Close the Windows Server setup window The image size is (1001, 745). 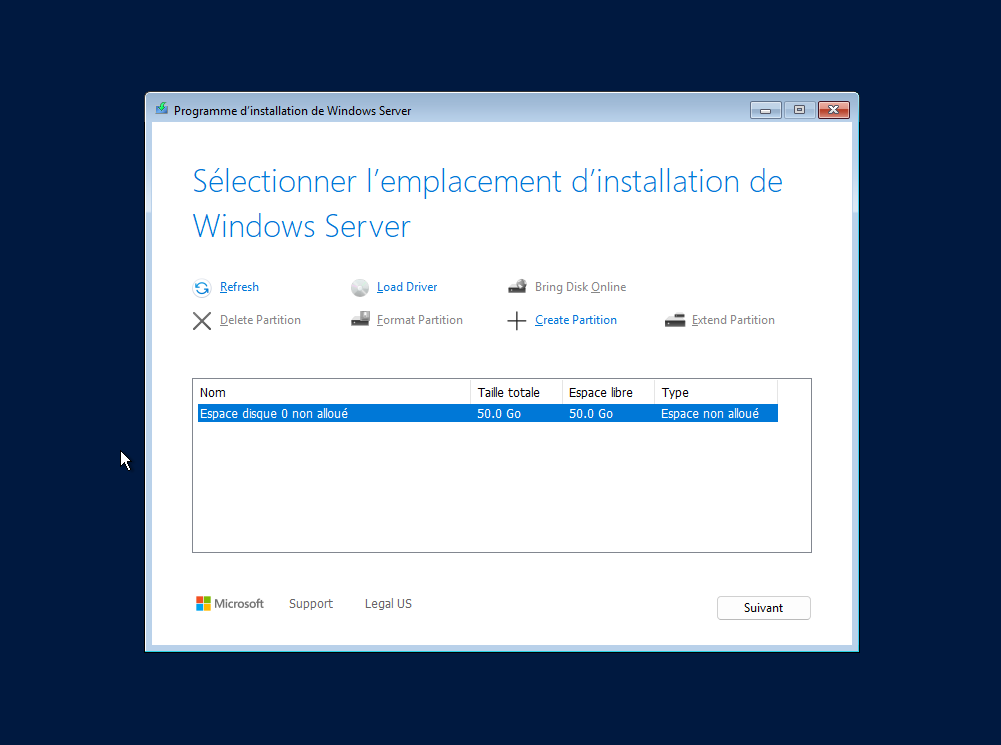coord(834,110)
